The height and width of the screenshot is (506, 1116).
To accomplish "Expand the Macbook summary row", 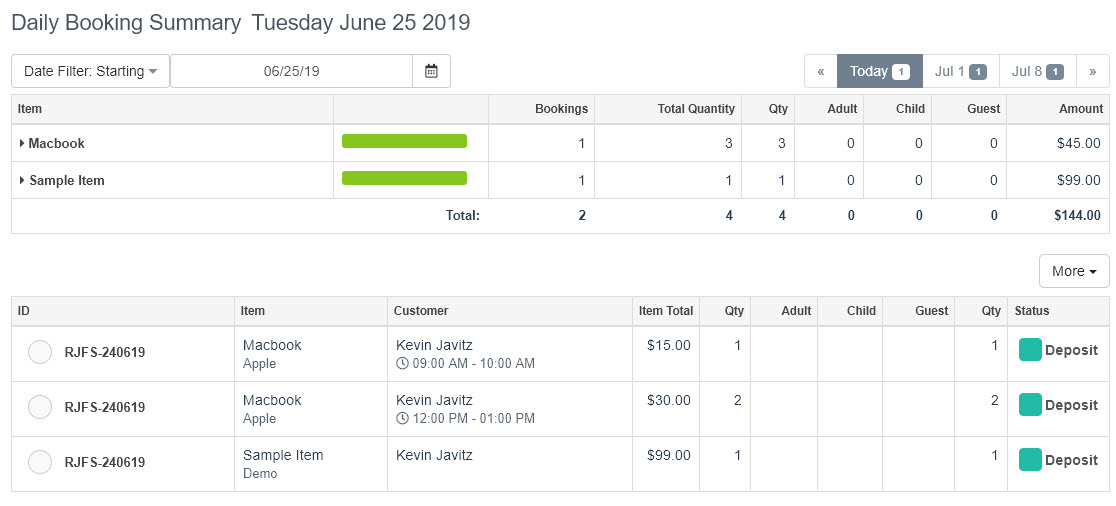I will click(x=22, y=143).
